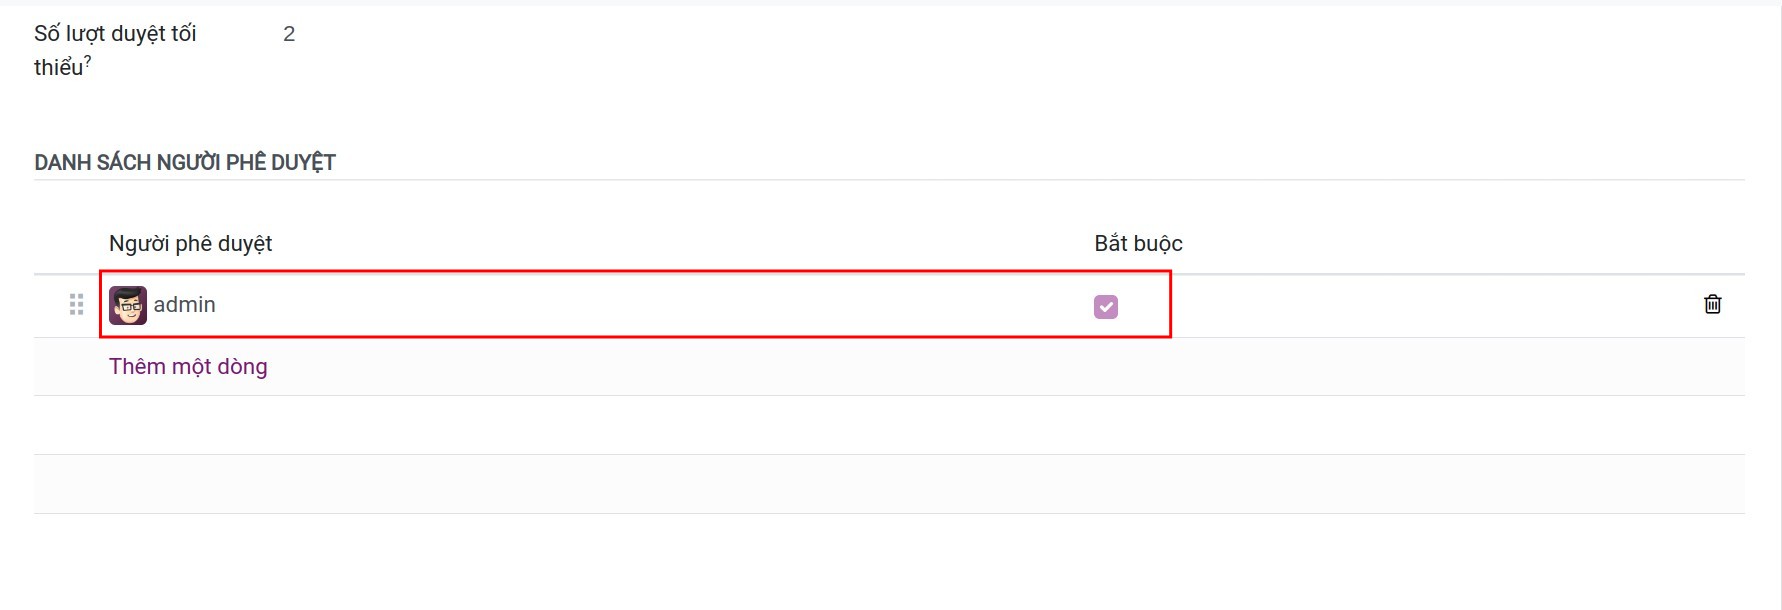Viewport: 1782px width, 610px height.
Task: Click the word "thiểu" in the field label
Action: coord(58,68)
